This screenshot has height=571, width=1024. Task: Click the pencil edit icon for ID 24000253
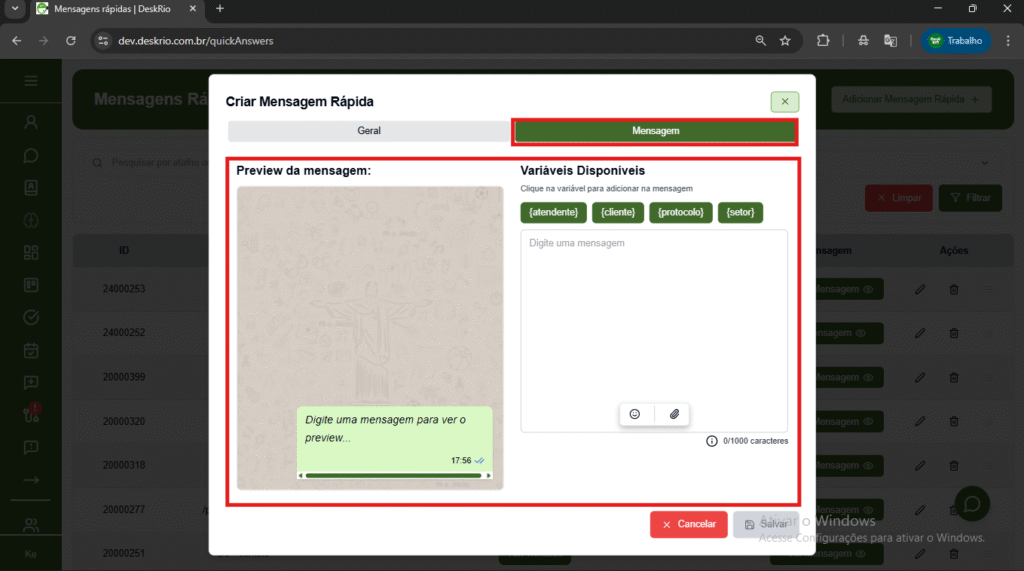tap(920, 289)
